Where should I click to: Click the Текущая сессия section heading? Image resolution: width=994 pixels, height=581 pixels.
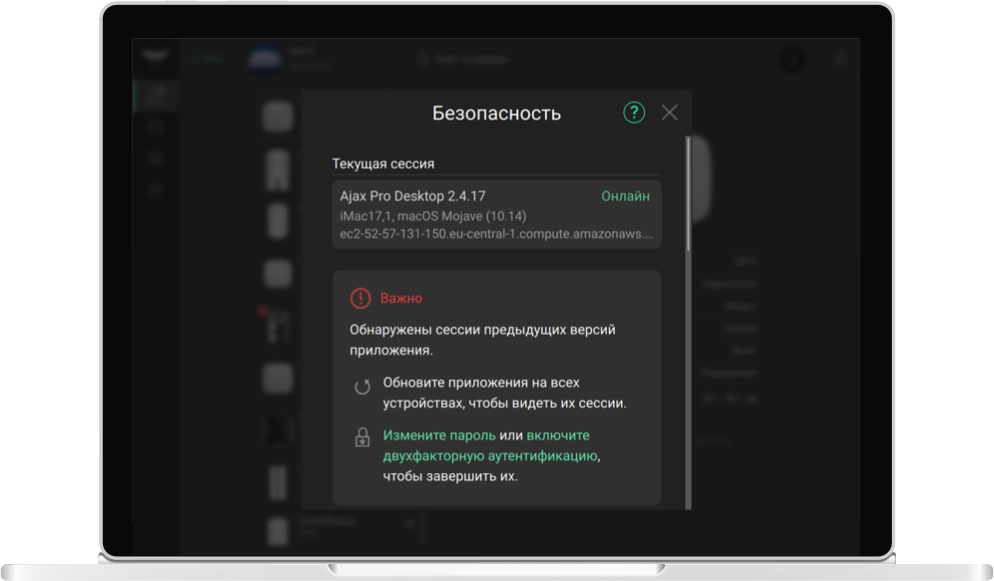pyautogui.click(x=383, y=163)
